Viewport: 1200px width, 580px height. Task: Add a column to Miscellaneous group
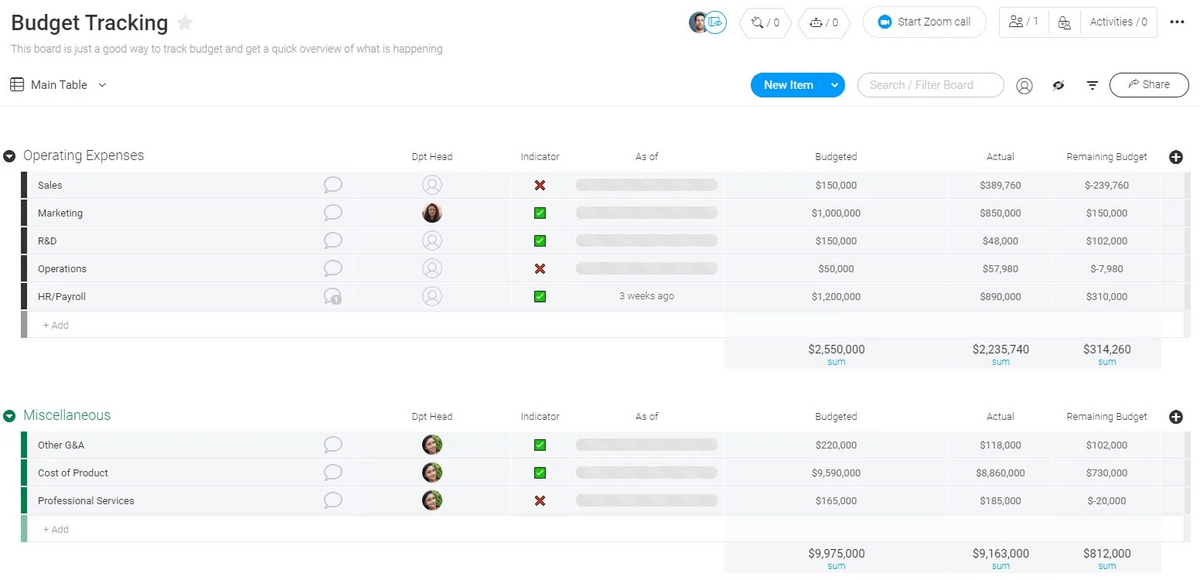[1176, 417]
